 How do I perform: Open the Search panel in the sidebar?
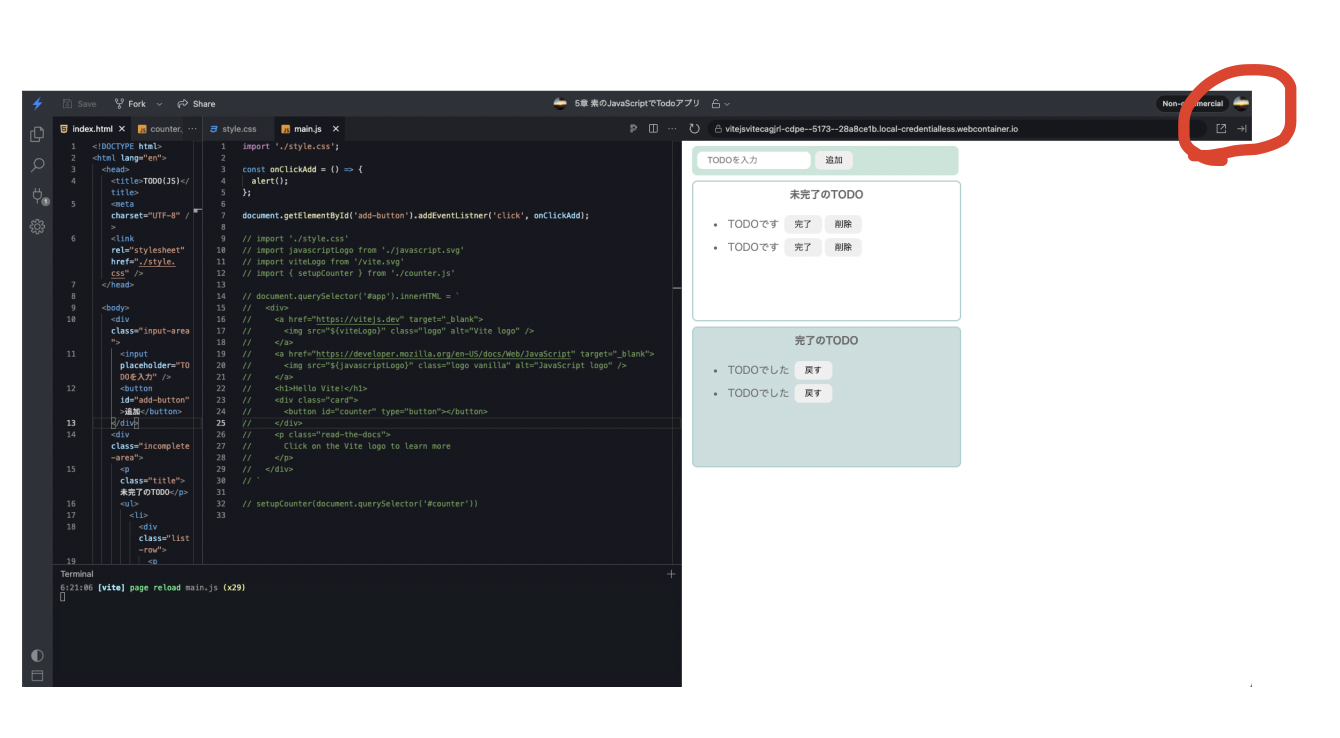[37, 165]
